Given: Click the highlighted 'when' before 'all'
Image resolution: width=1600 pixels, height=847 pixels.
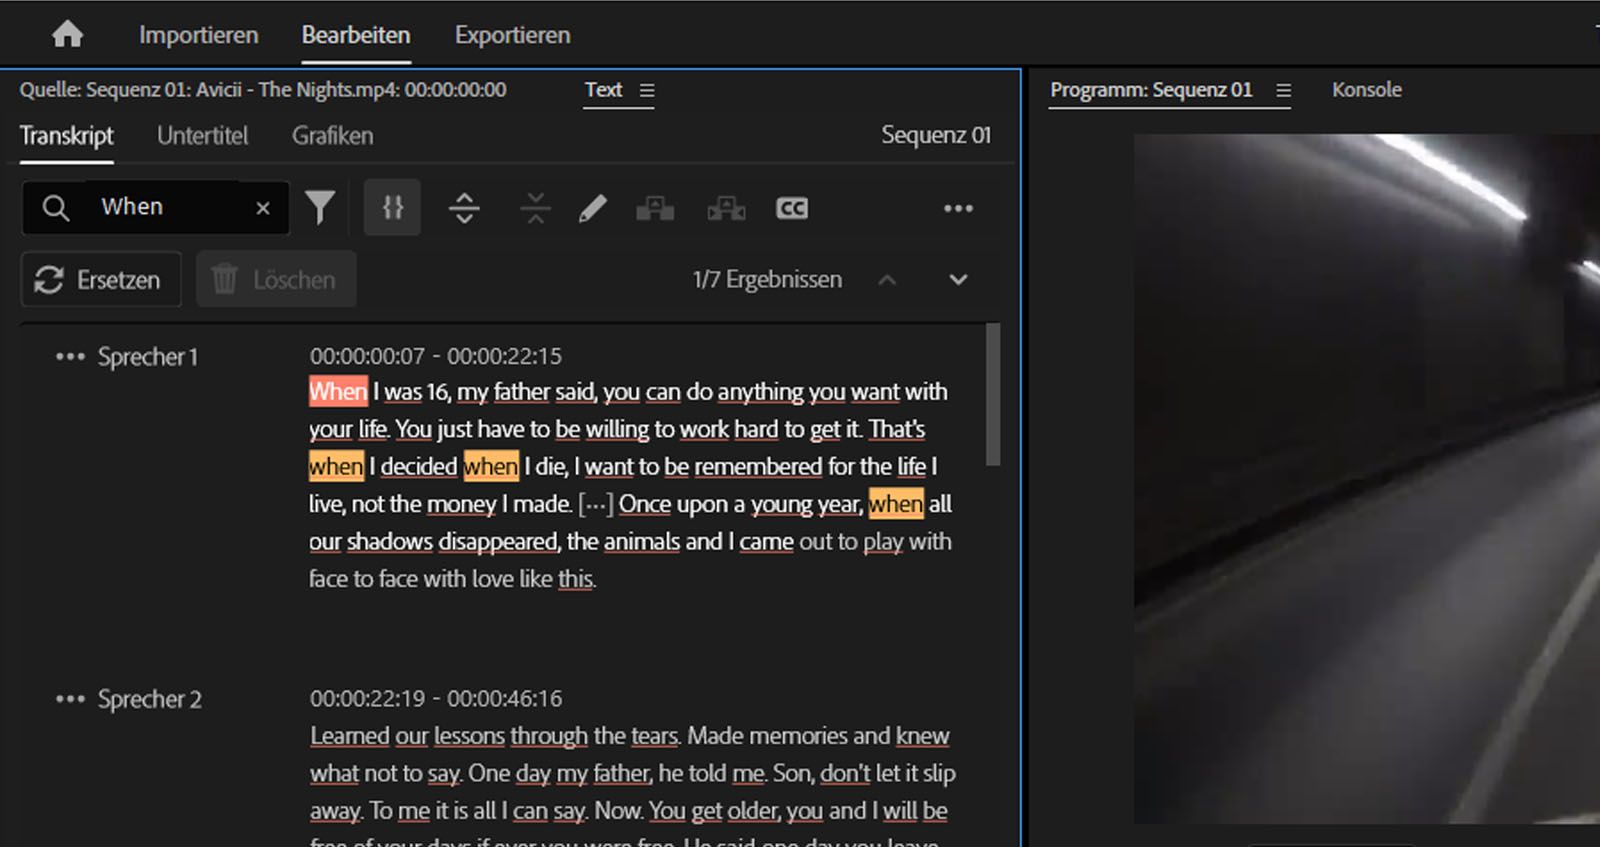Looking at the screenshot, I should (x=896, y=503).
